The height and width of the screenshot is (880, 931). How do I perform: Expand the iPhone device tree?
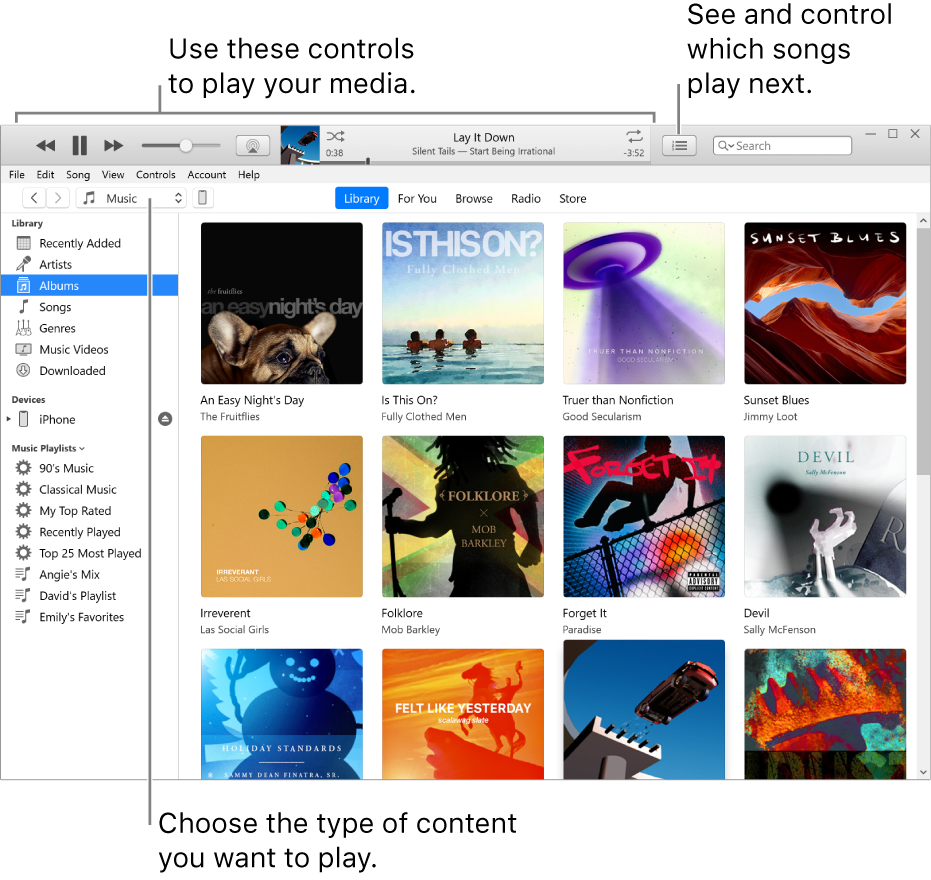click(x=9, y=419)
